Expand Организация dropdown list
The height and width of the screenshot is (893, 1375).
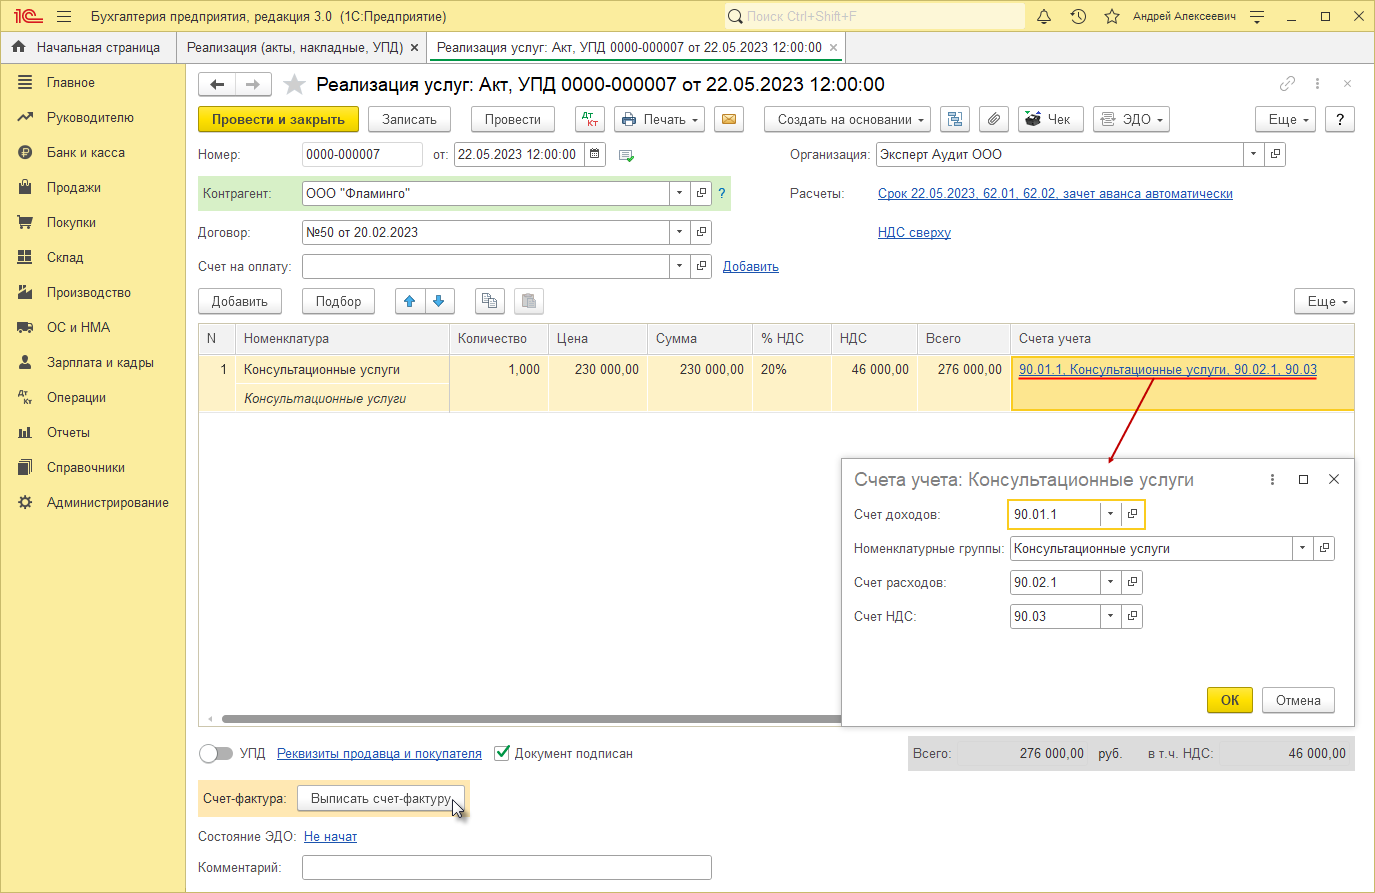(1254, 154)
